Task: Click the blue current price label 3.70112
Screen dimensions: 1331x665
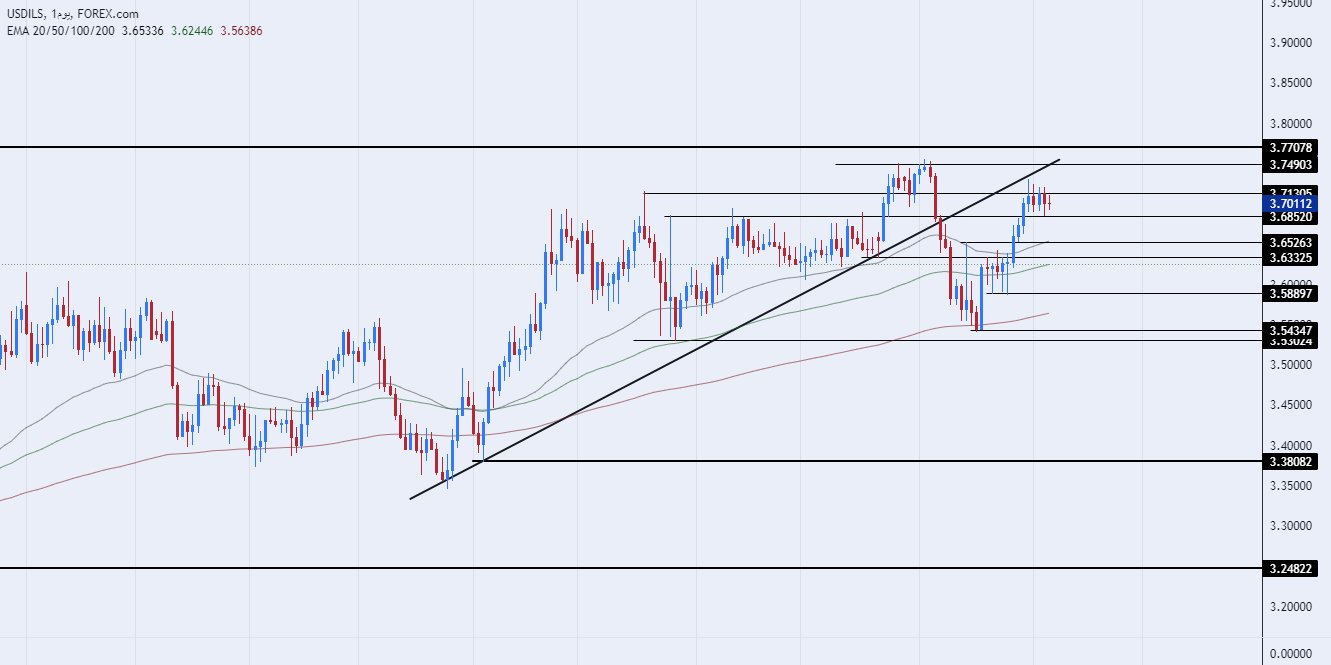Action: click(x=1292, y=204)
